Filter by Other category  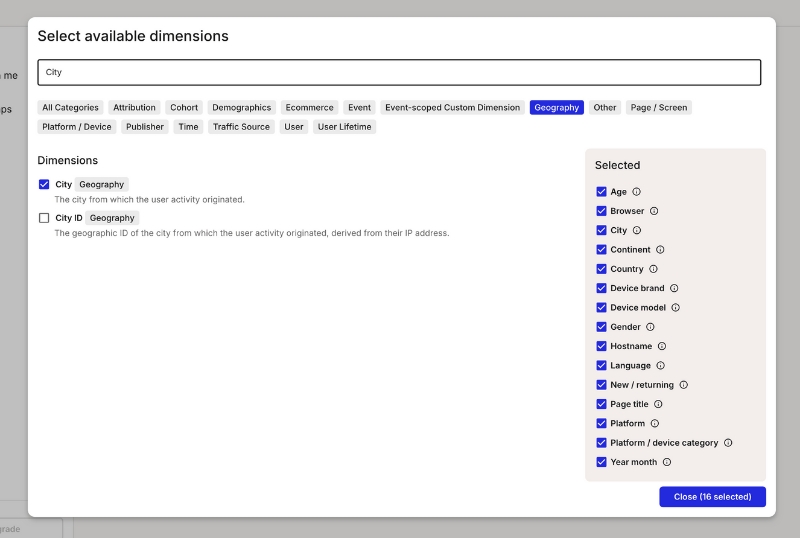tap(605, 108)
